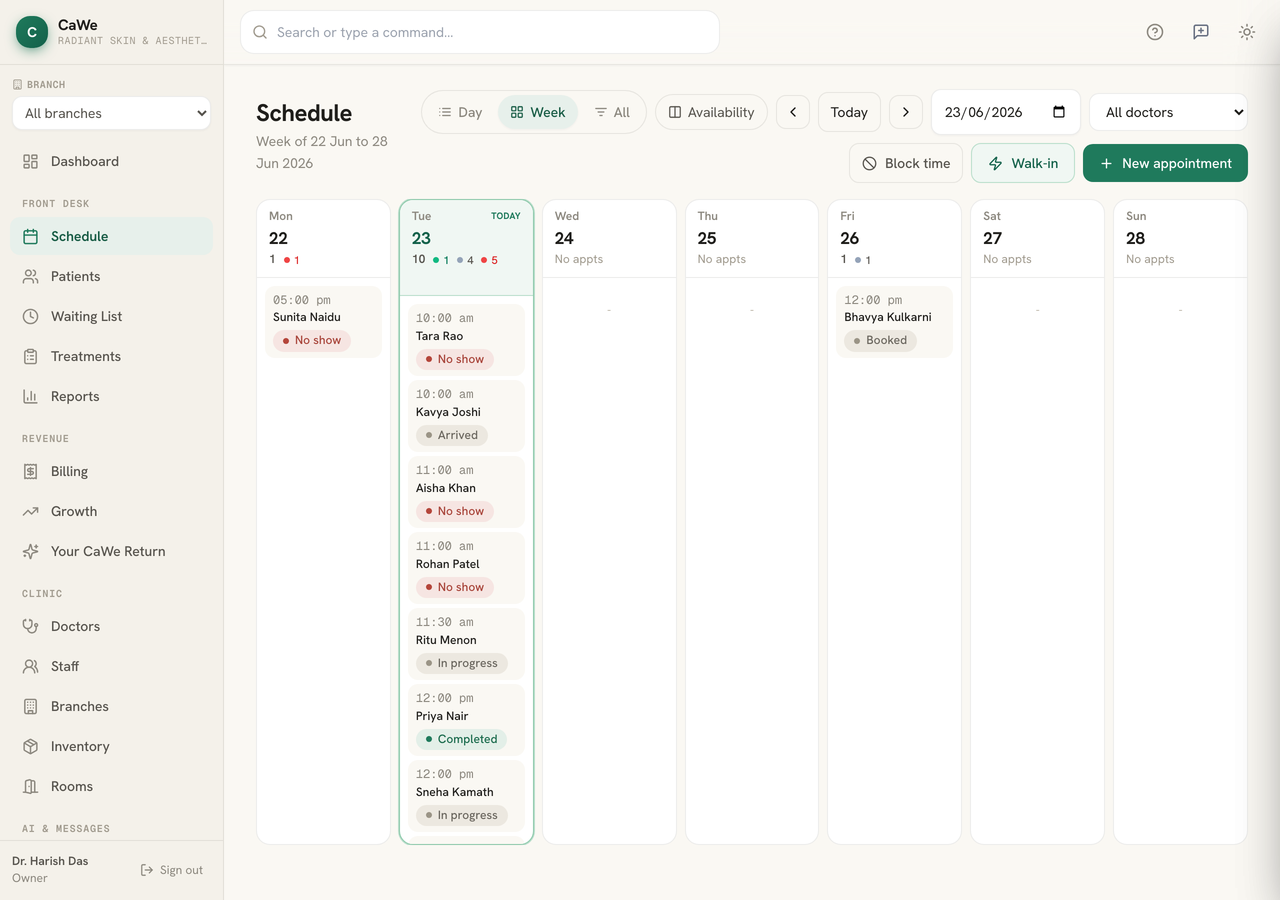Switch to Week view
This screenshot has height=900, width=1280.
point(538,112)
